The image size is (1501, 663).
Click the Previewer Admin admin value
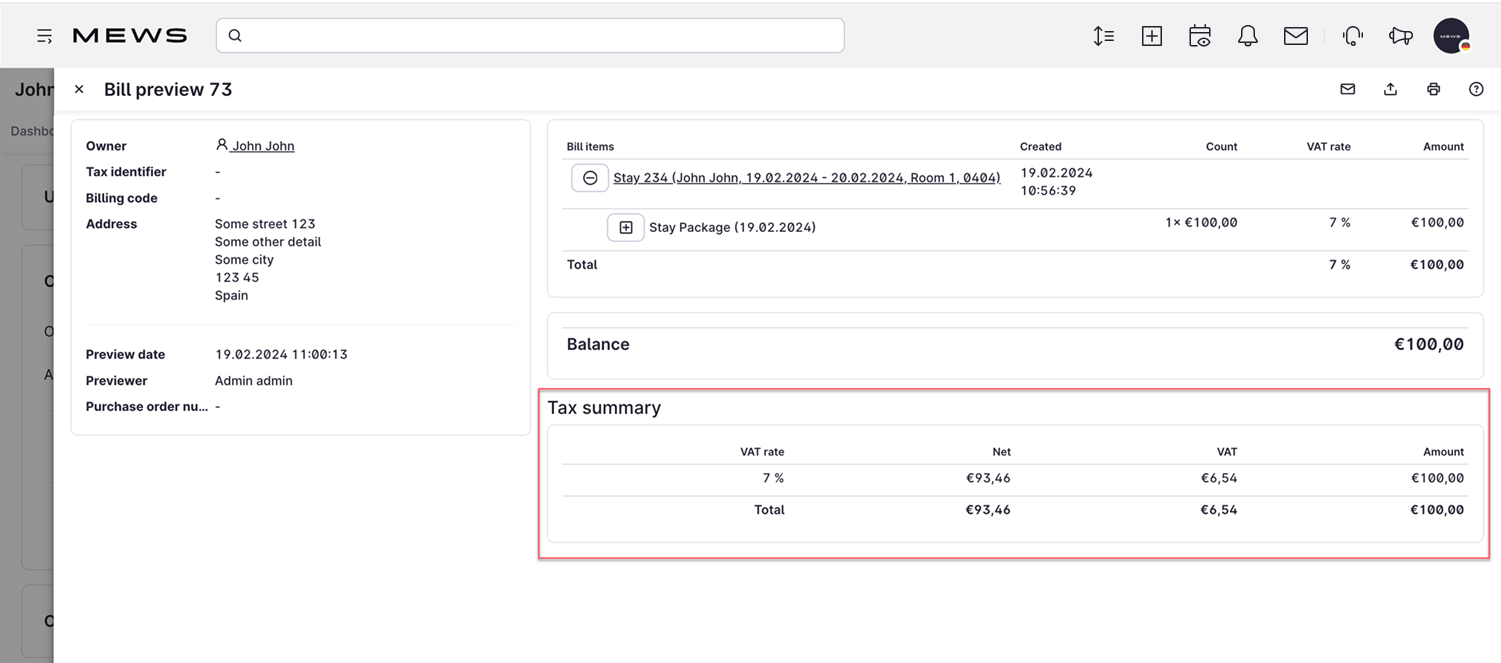[254, 381]
